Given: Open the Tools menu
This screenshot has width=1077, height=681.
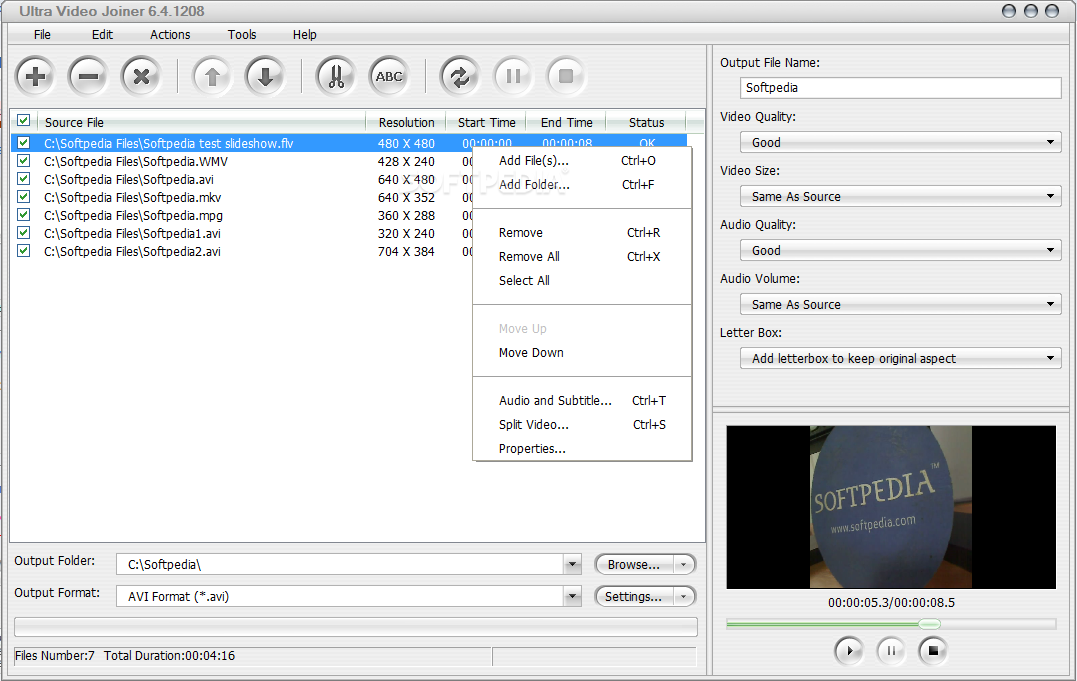Looking at the screenshot, I should (x=242, y=34).
